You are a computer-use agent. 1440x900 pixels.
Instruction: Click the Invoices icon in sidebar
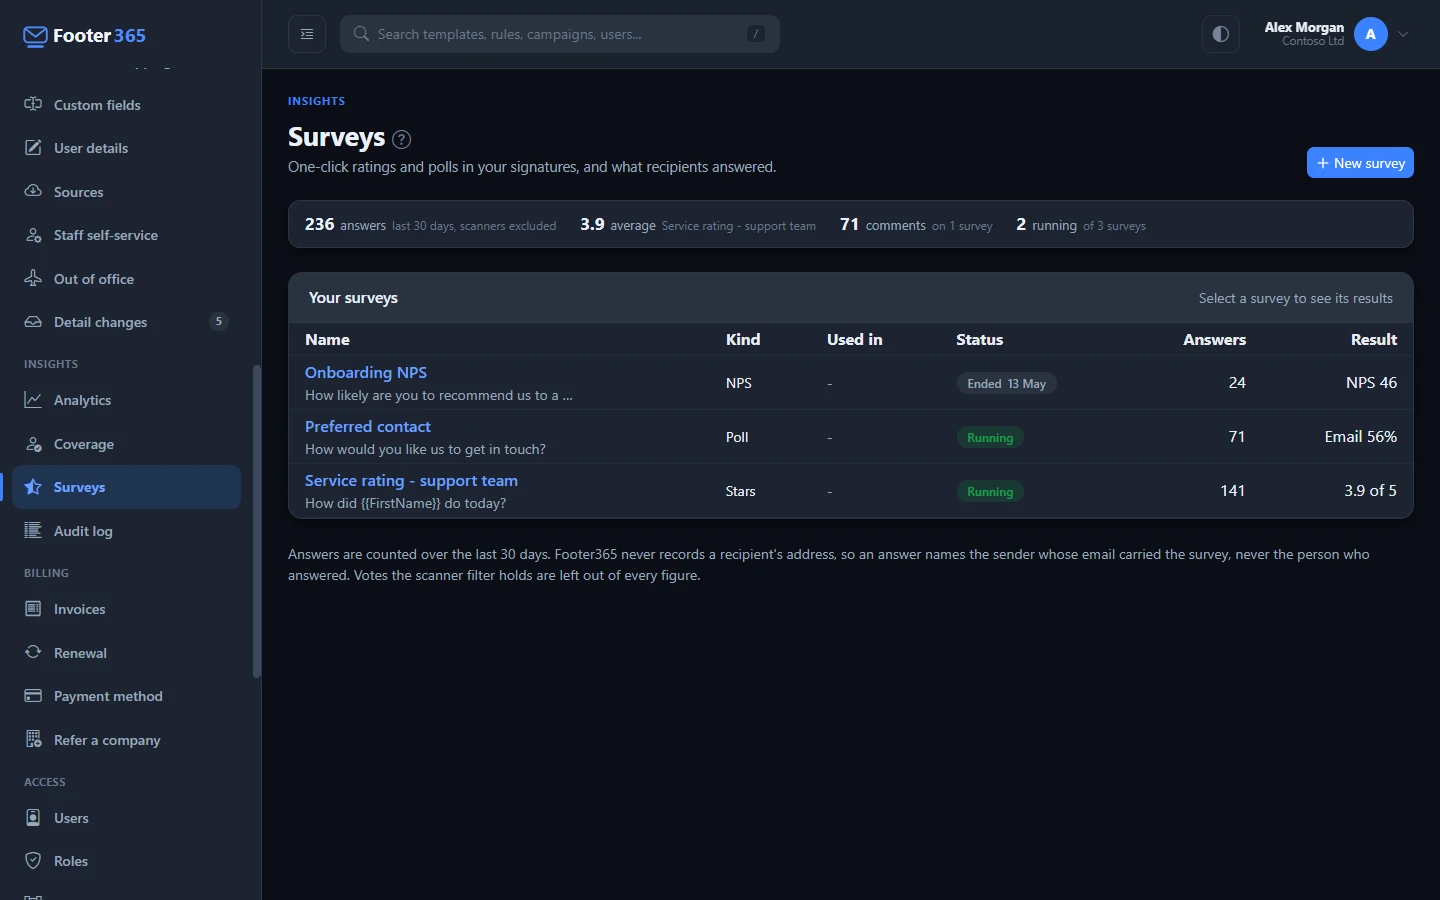33,609
